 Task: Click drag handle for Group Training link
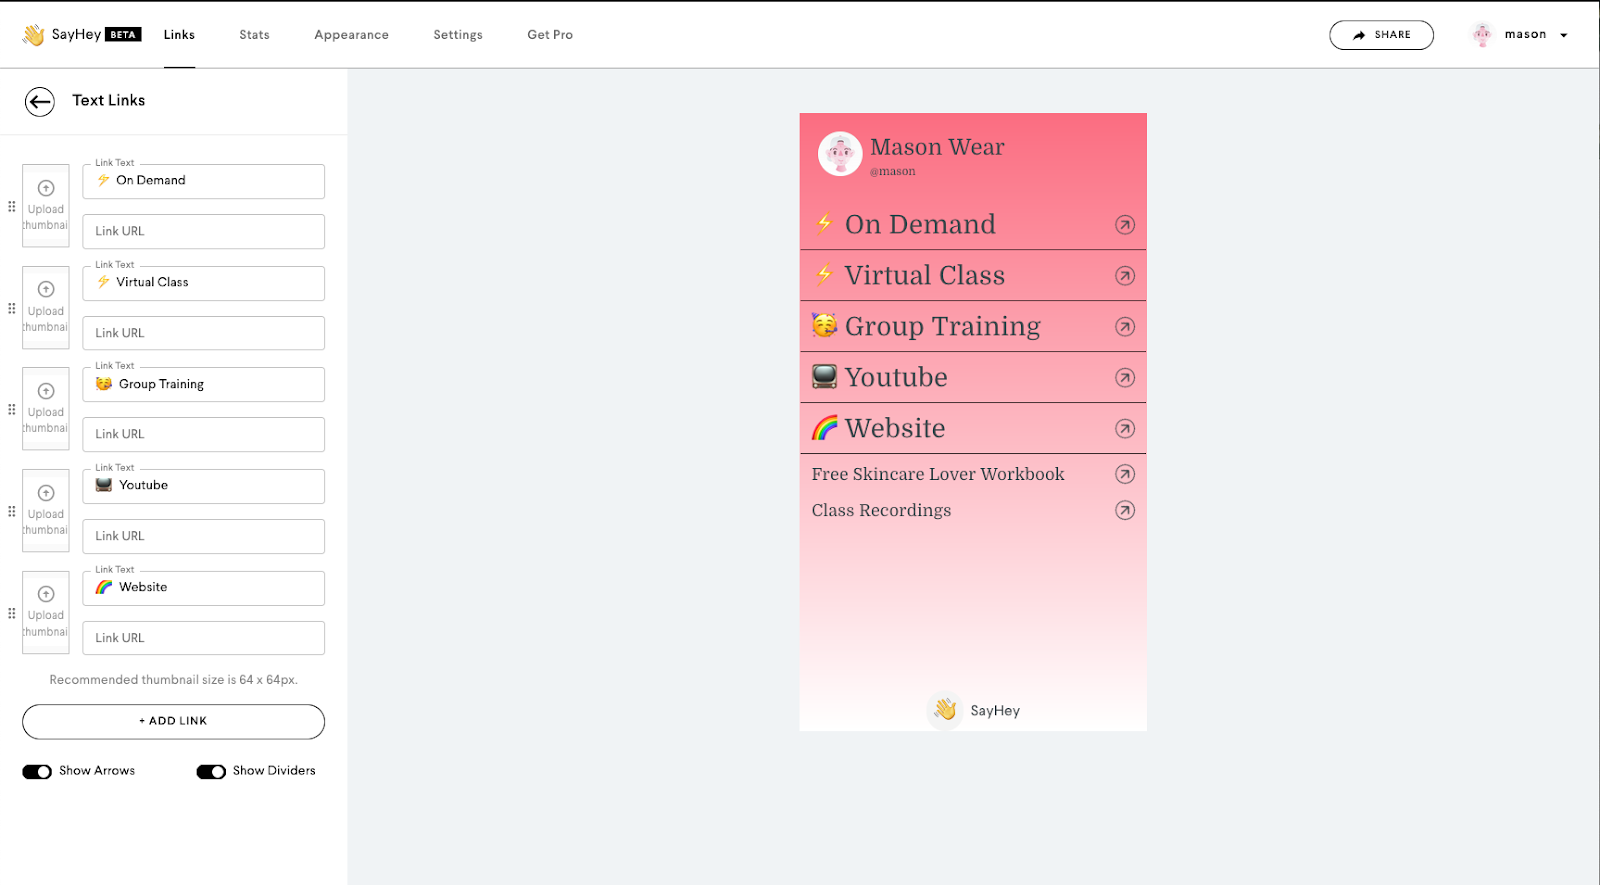(x=12, y=410)
